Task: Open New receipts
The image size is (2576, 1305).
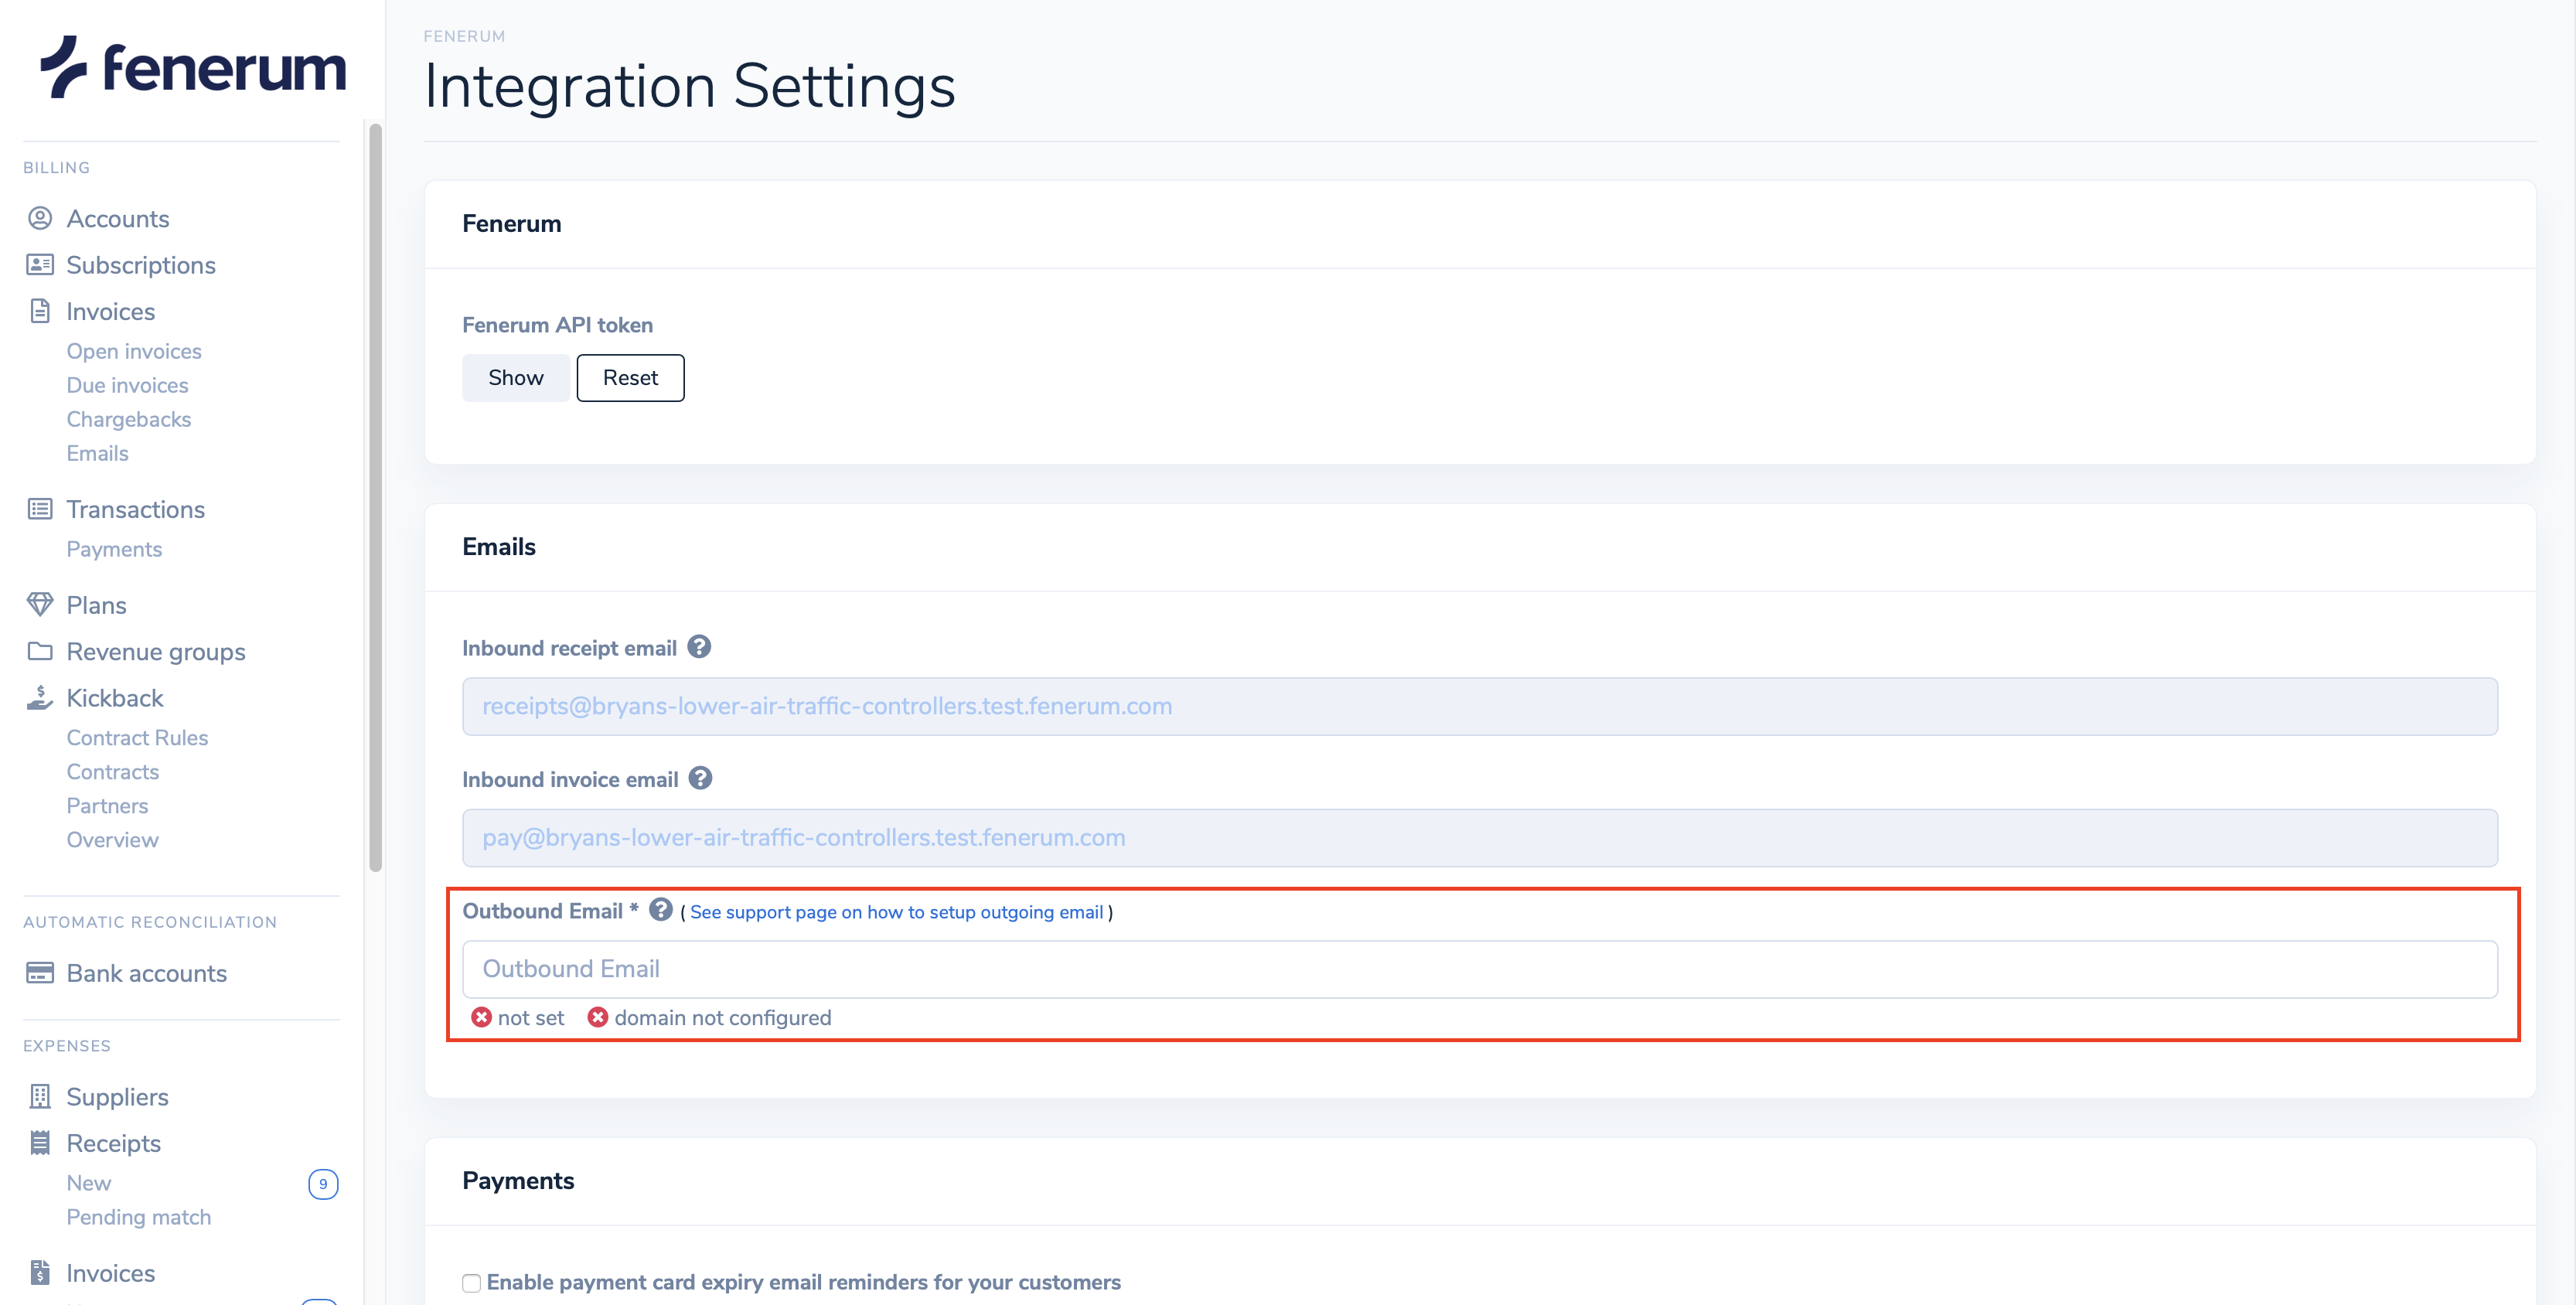Action: click(x=89, y=1183)
